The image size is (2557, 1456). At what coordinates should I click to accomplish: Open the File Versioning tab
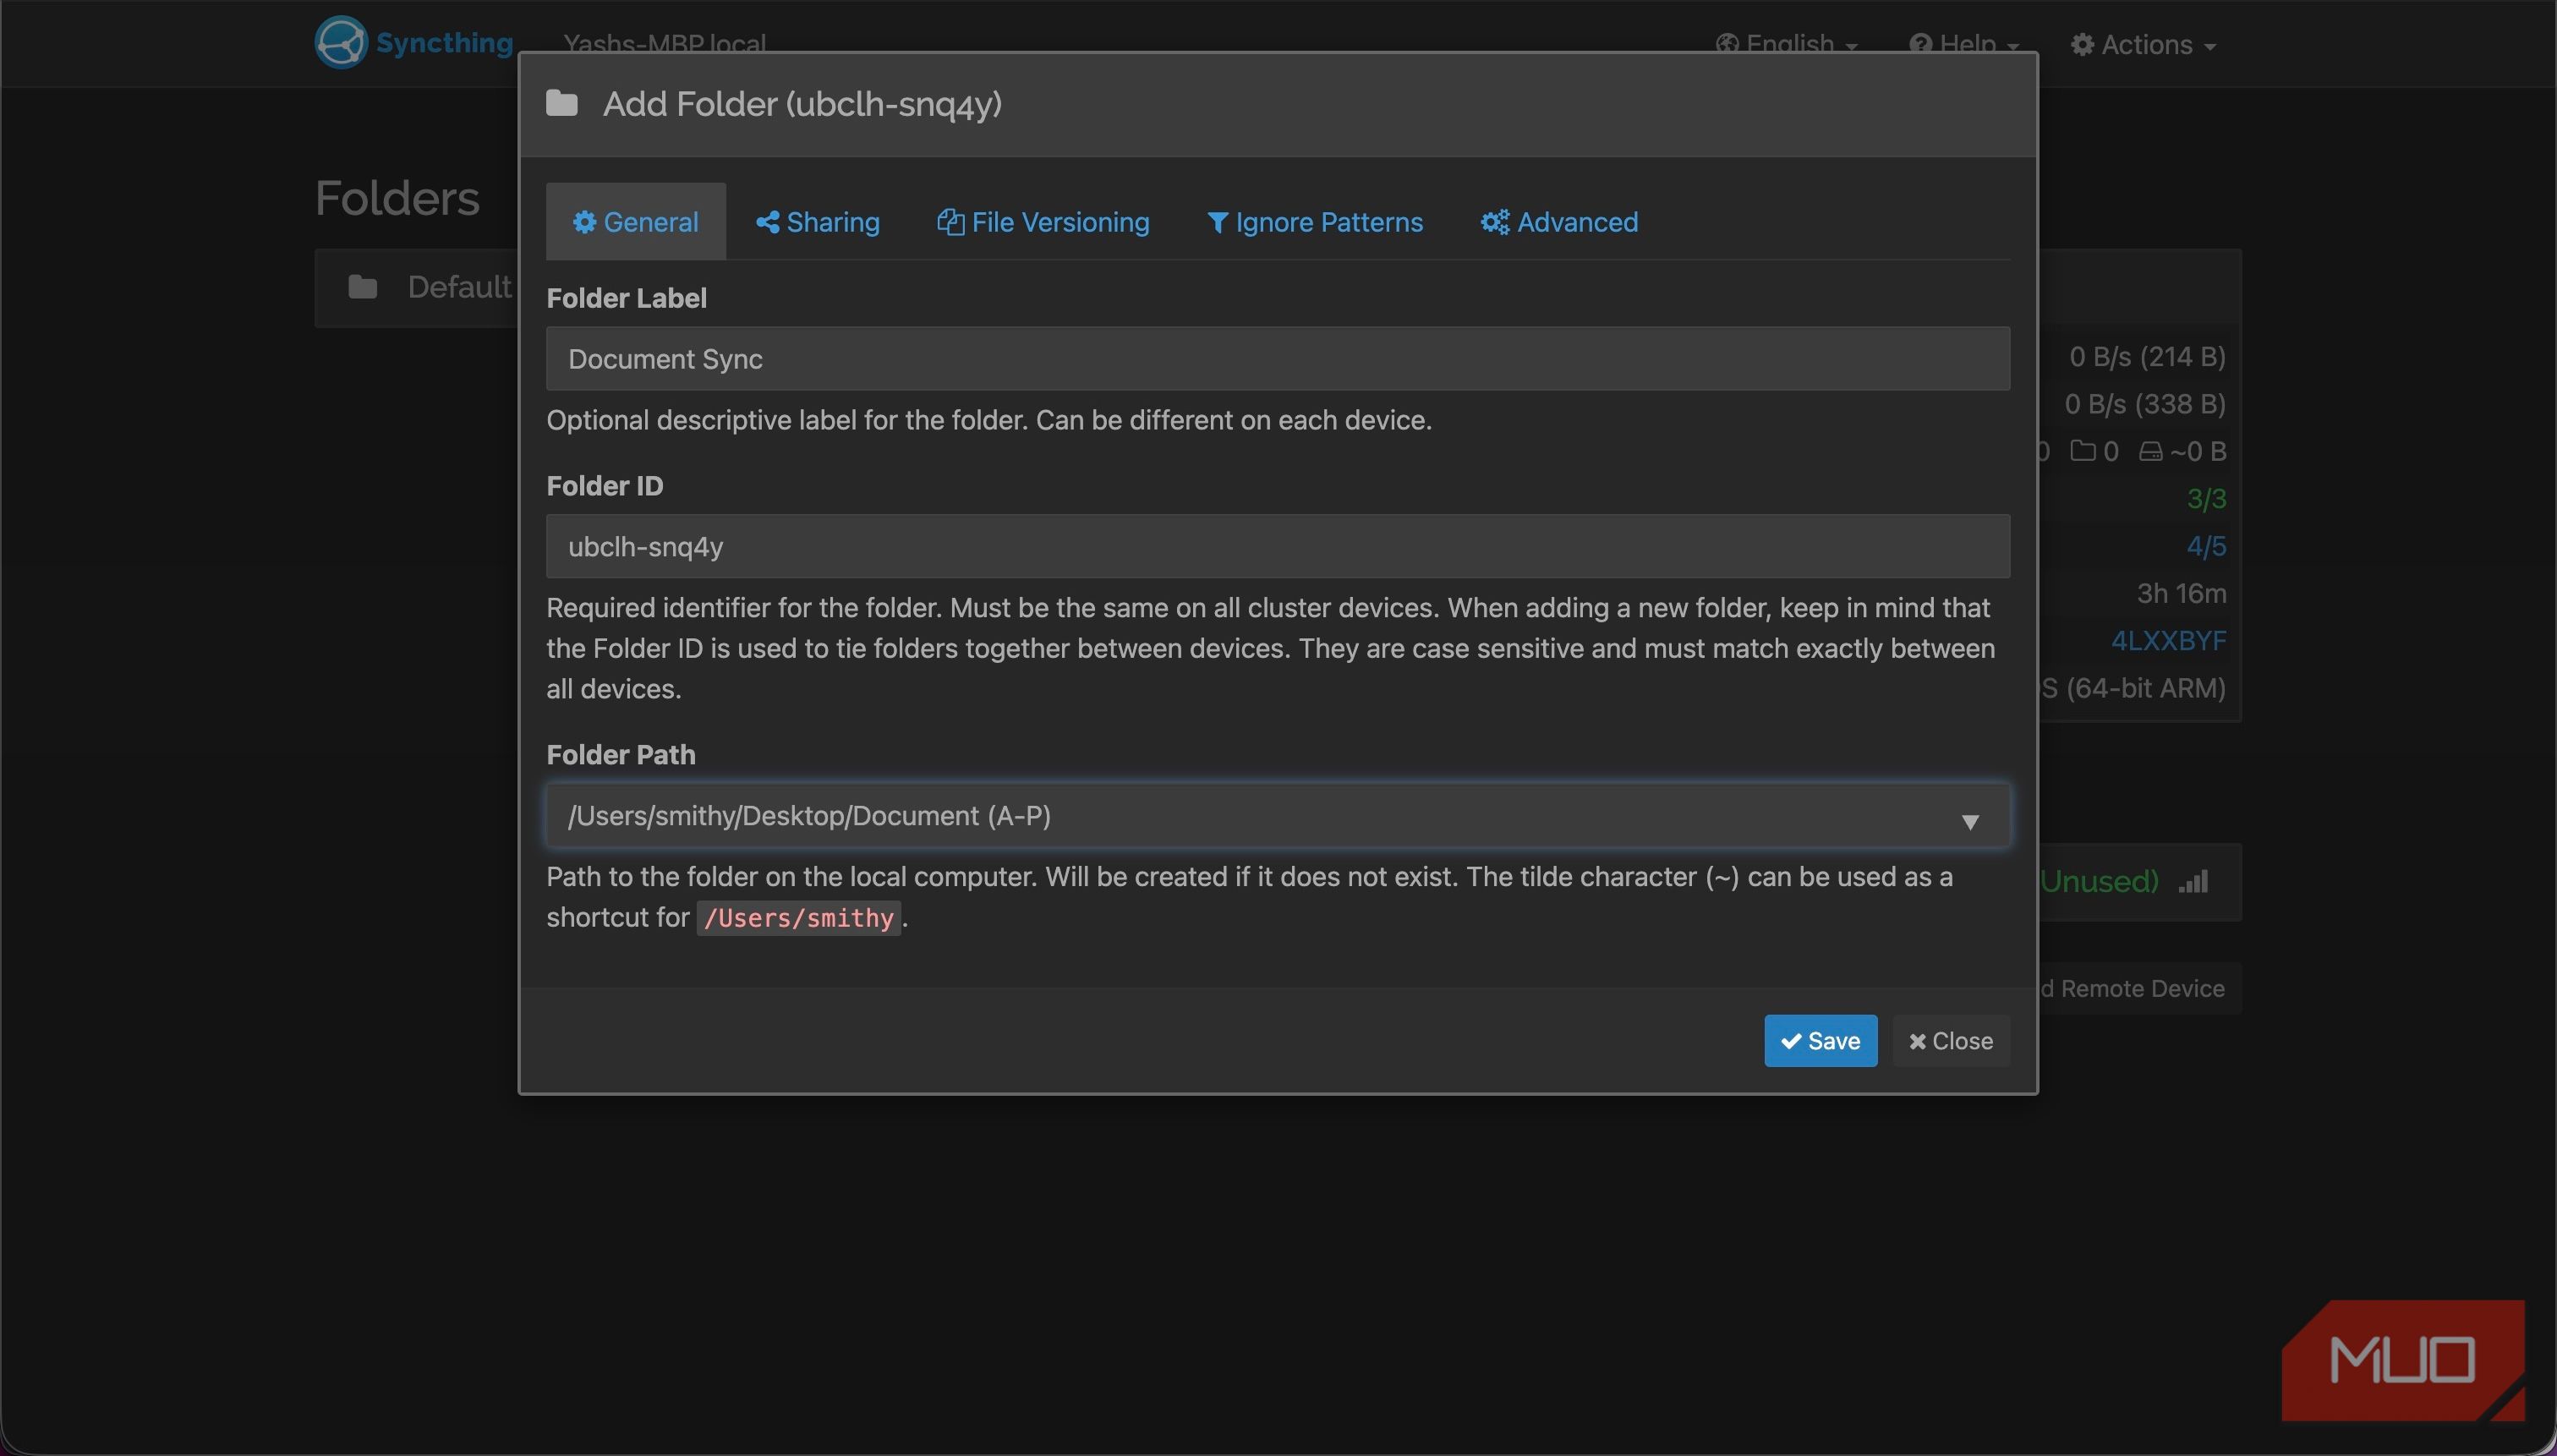1043,222
